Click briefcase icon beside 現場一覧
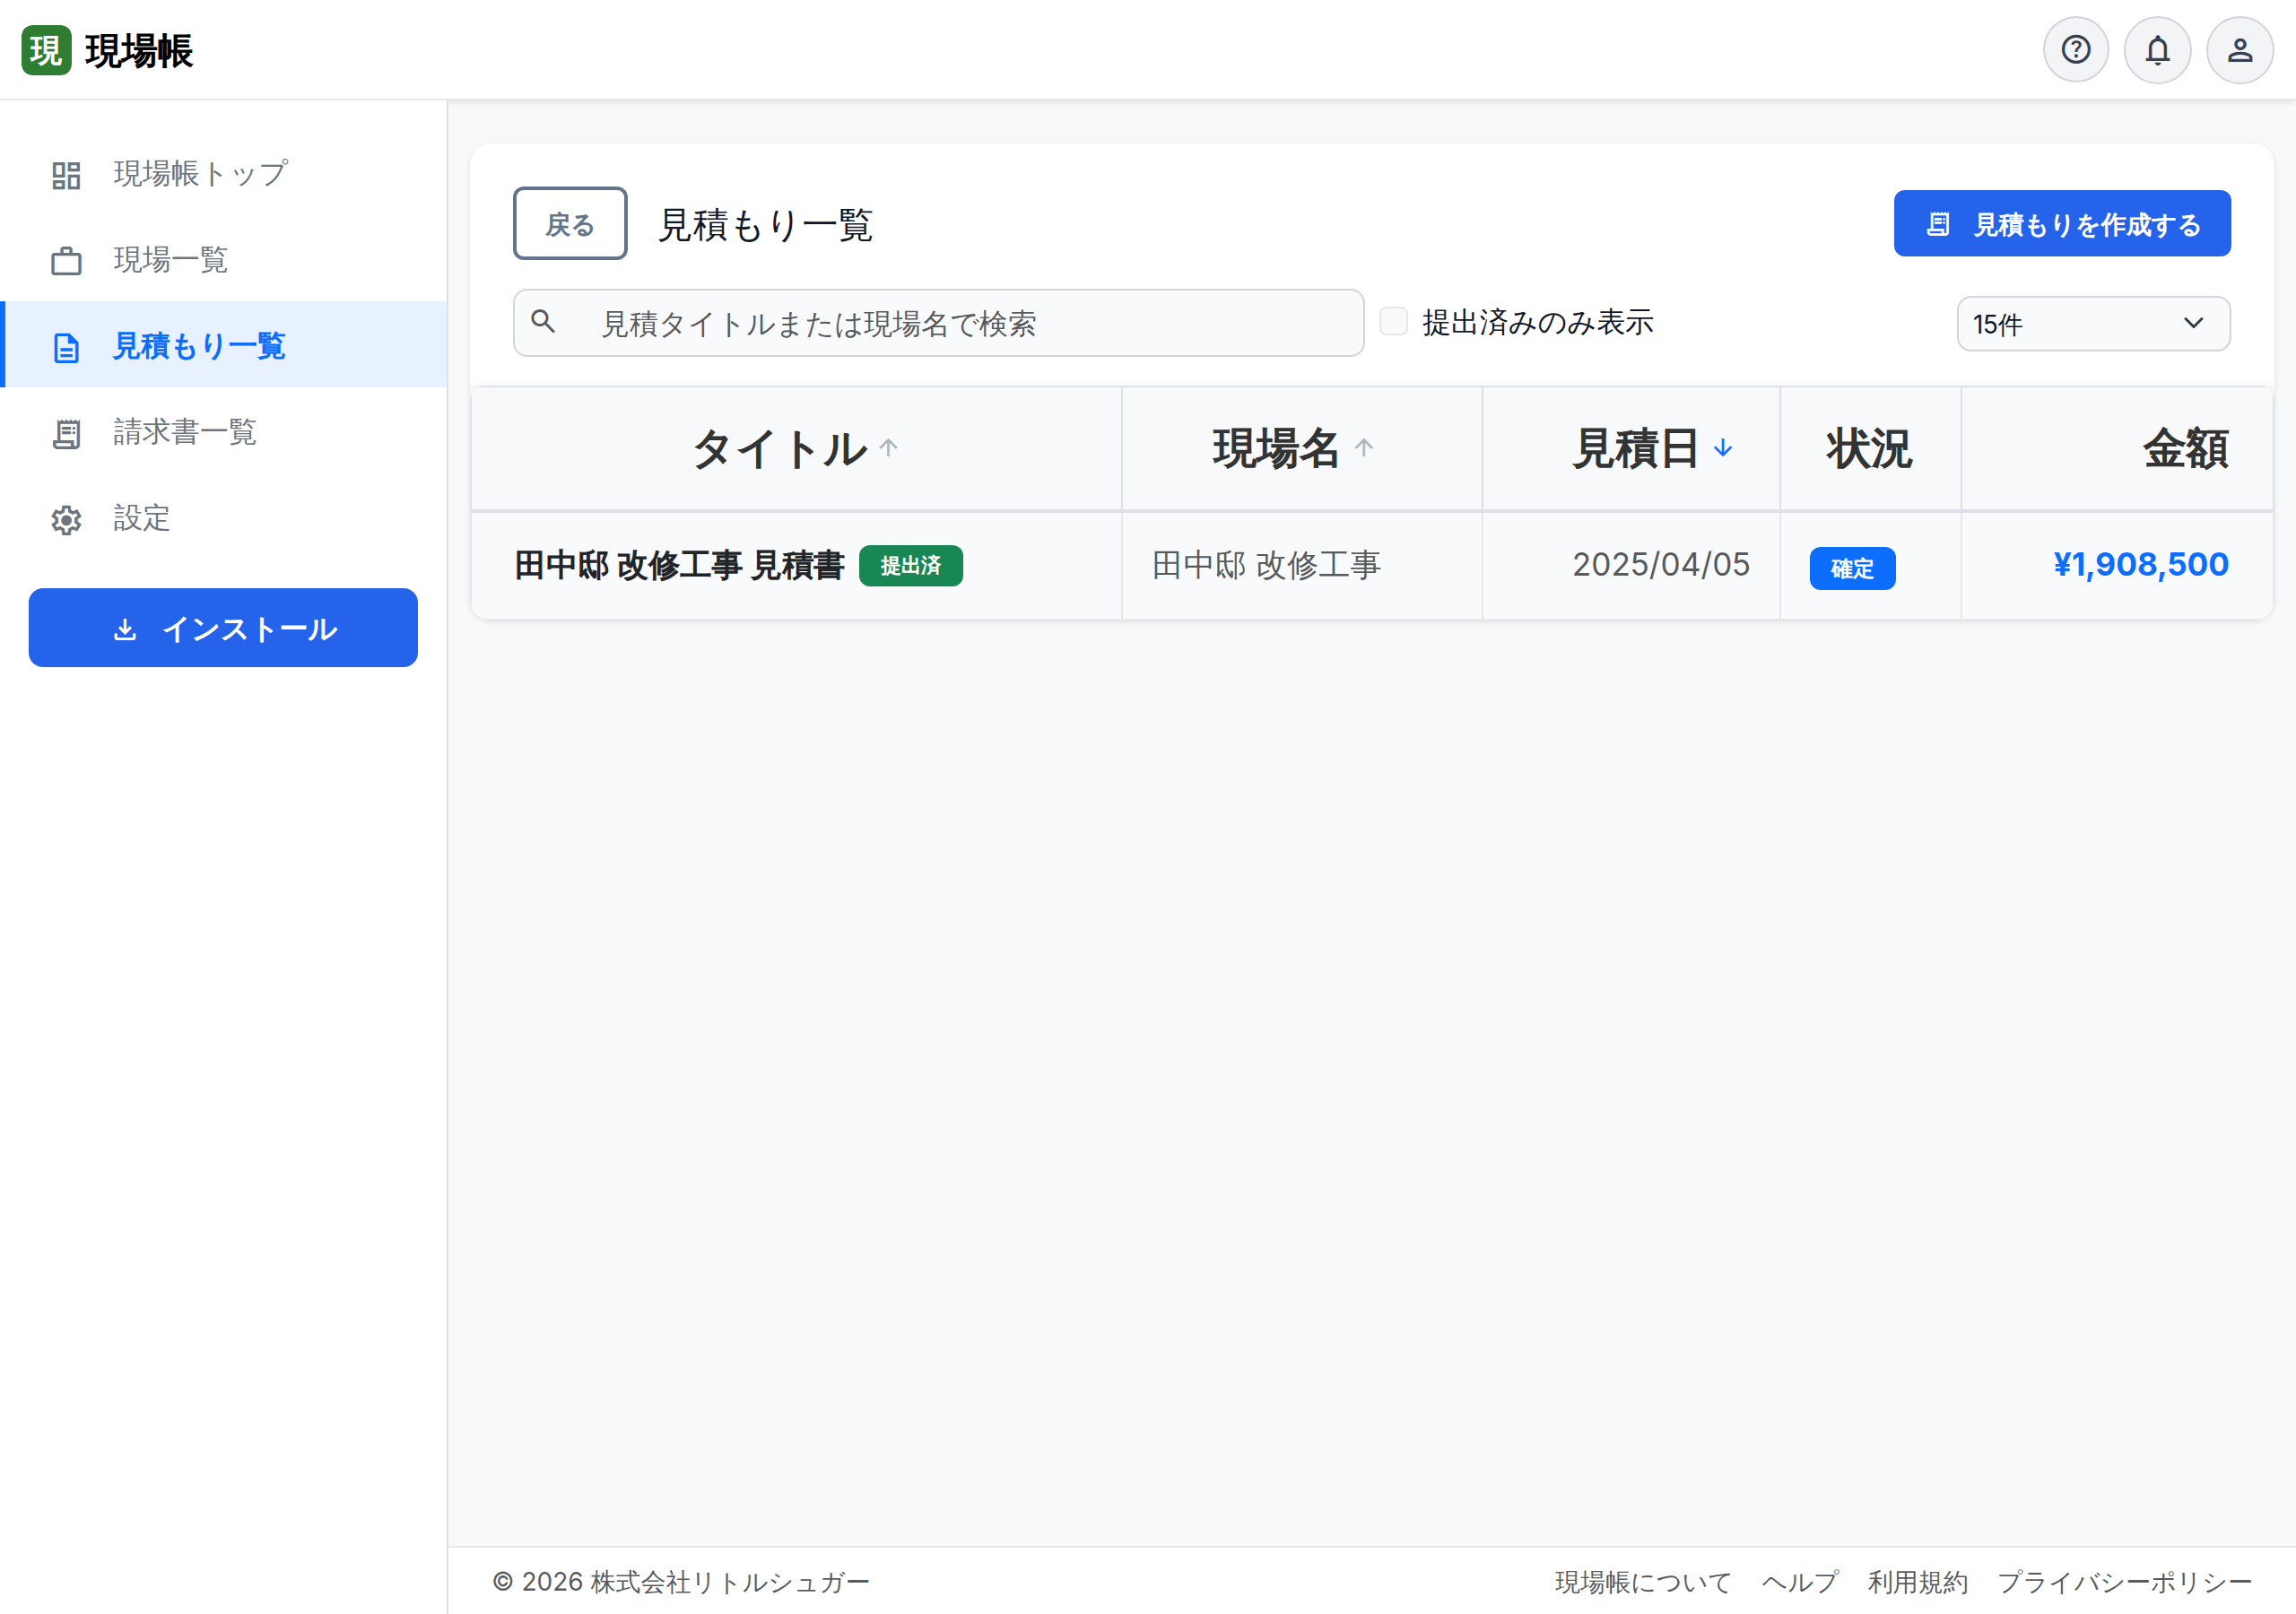 (66, 261)
